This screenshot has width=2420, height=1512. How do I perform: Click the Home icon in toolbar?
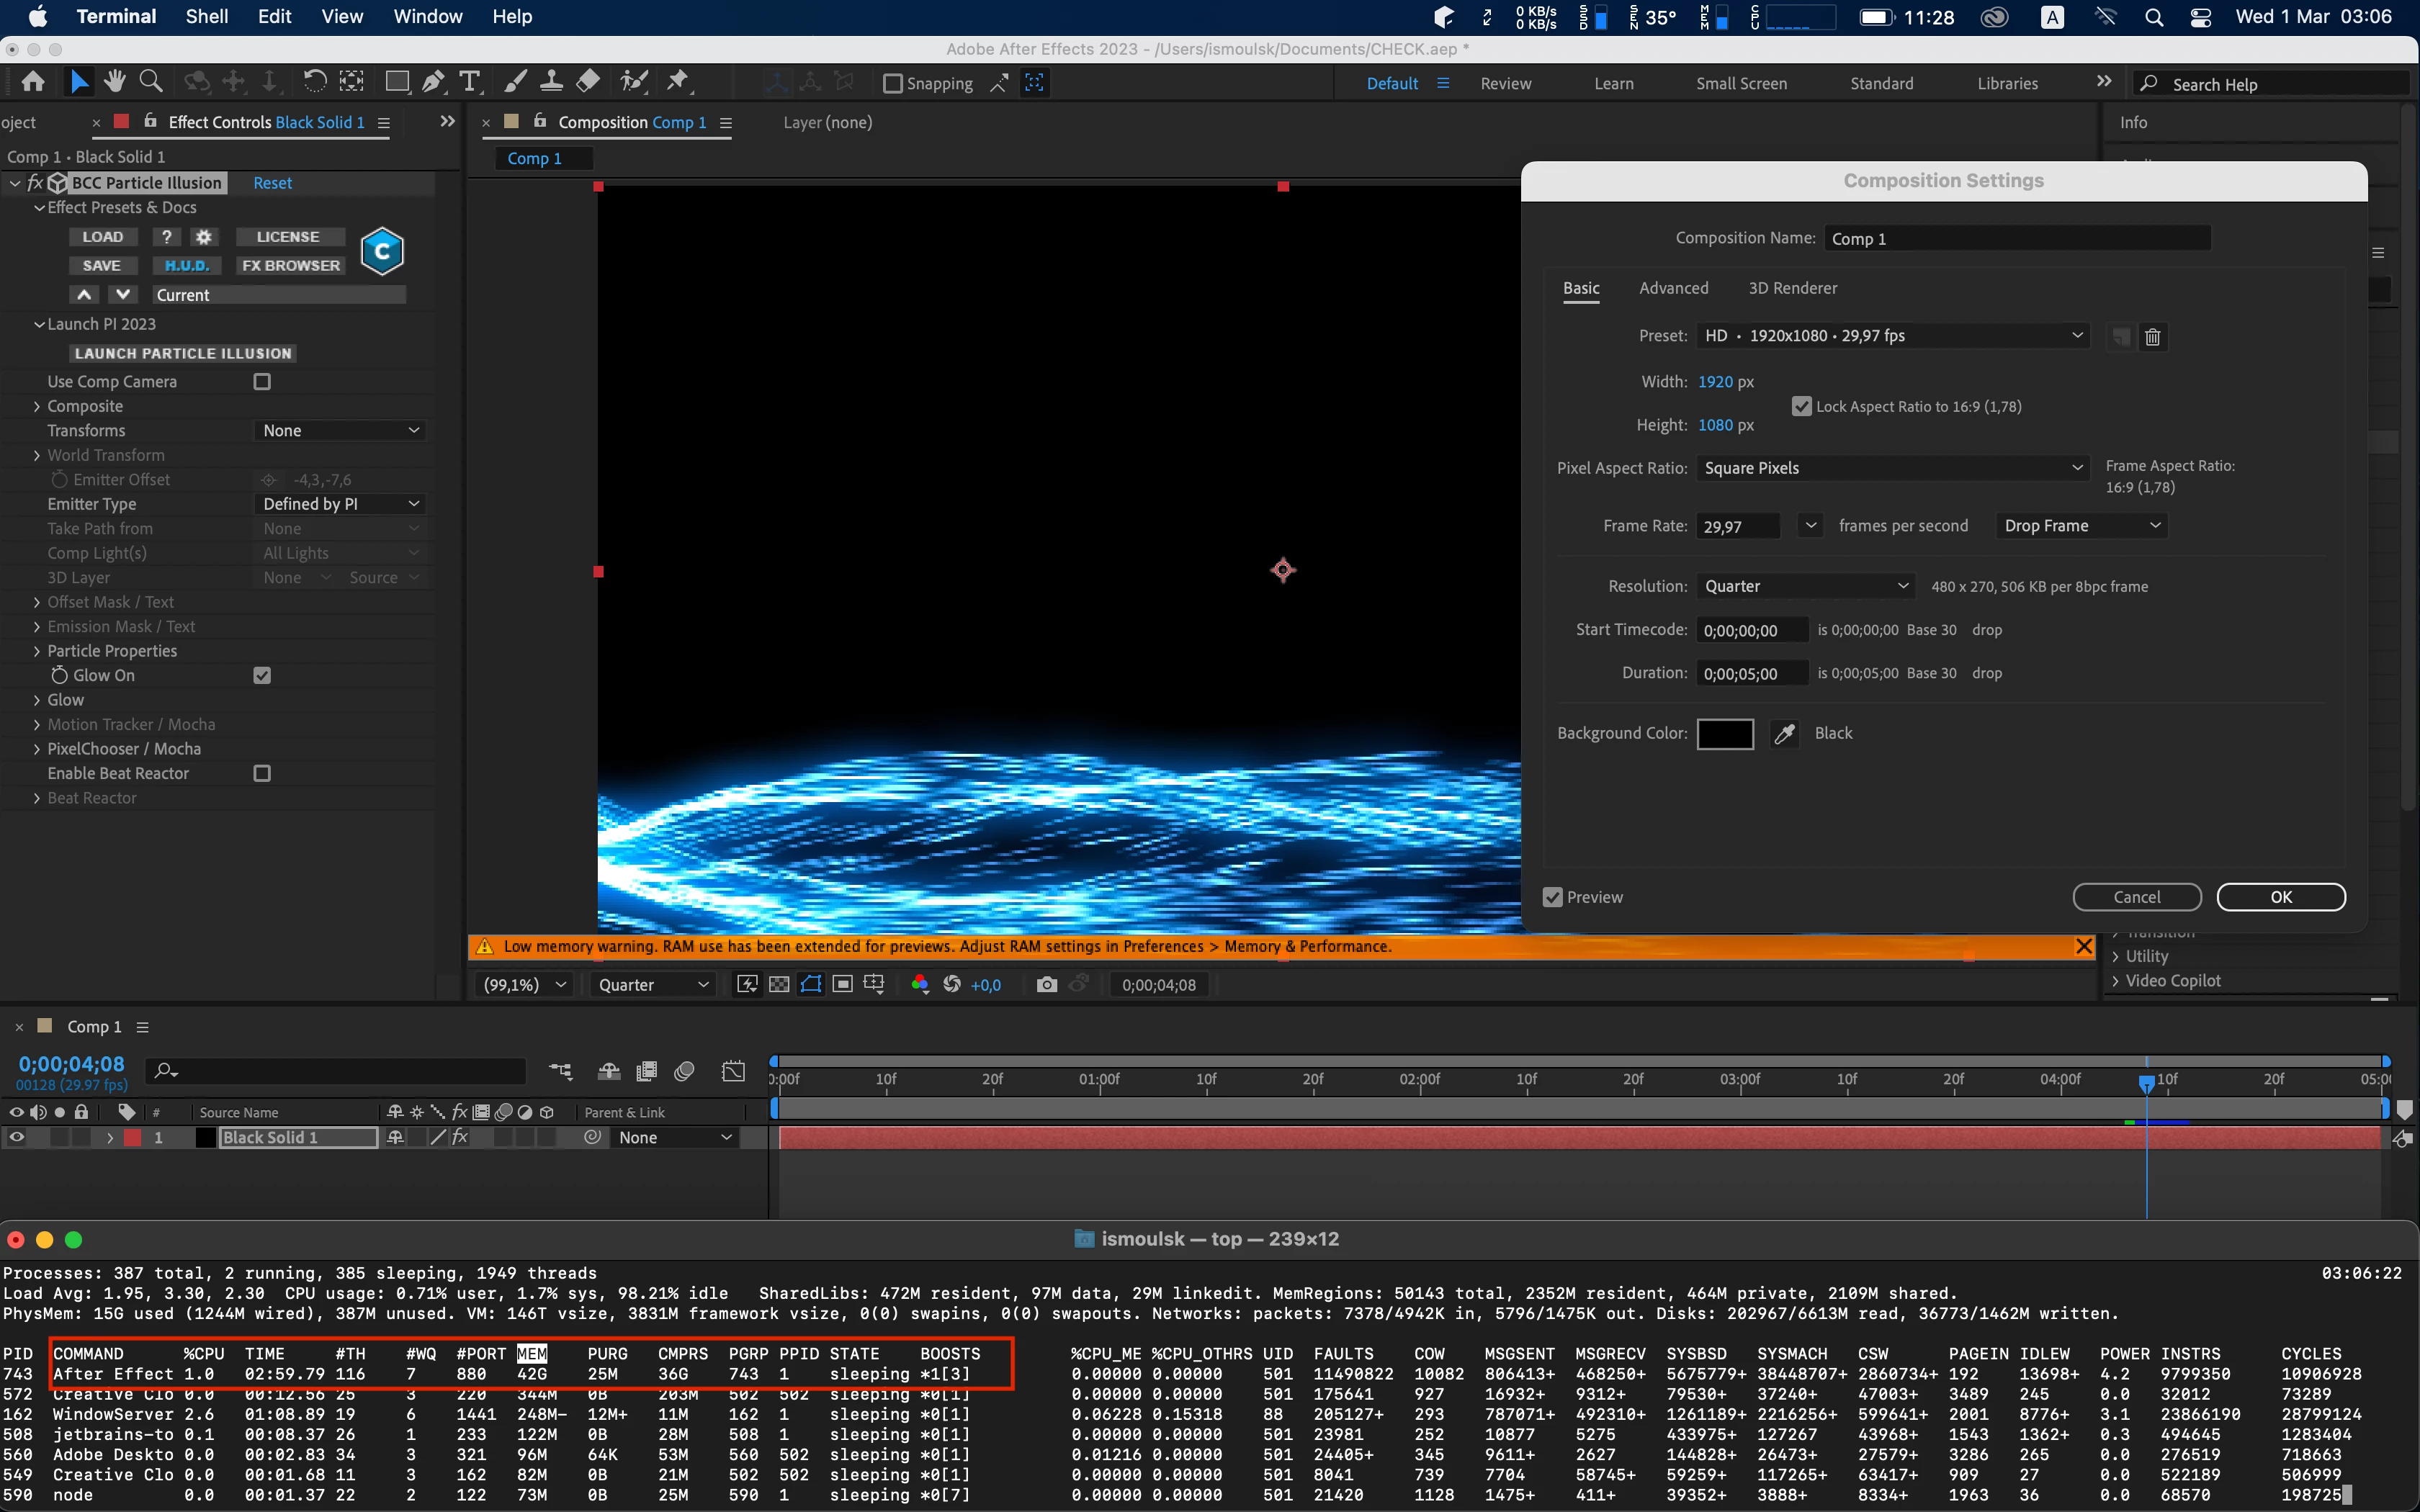(33, 81)
